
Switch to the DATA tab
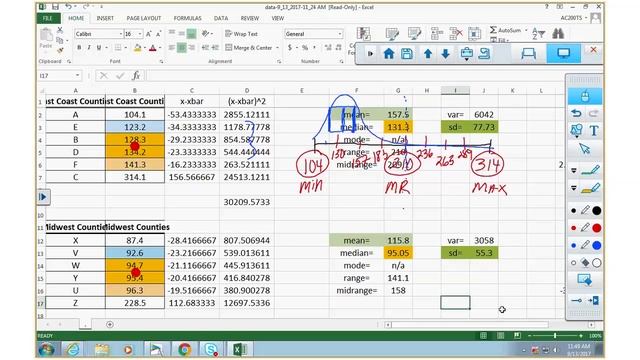coord(221,18)
